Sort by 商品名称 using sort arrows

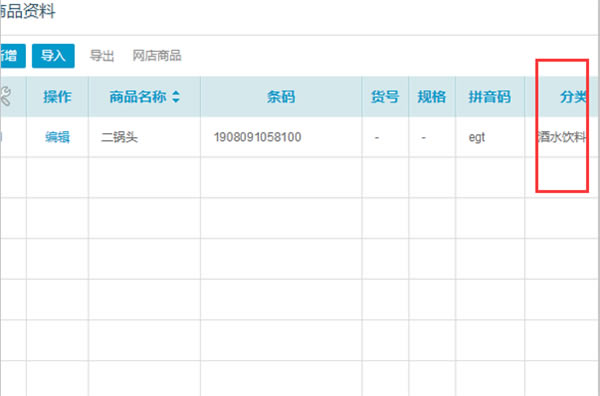[x=176, y=97]
